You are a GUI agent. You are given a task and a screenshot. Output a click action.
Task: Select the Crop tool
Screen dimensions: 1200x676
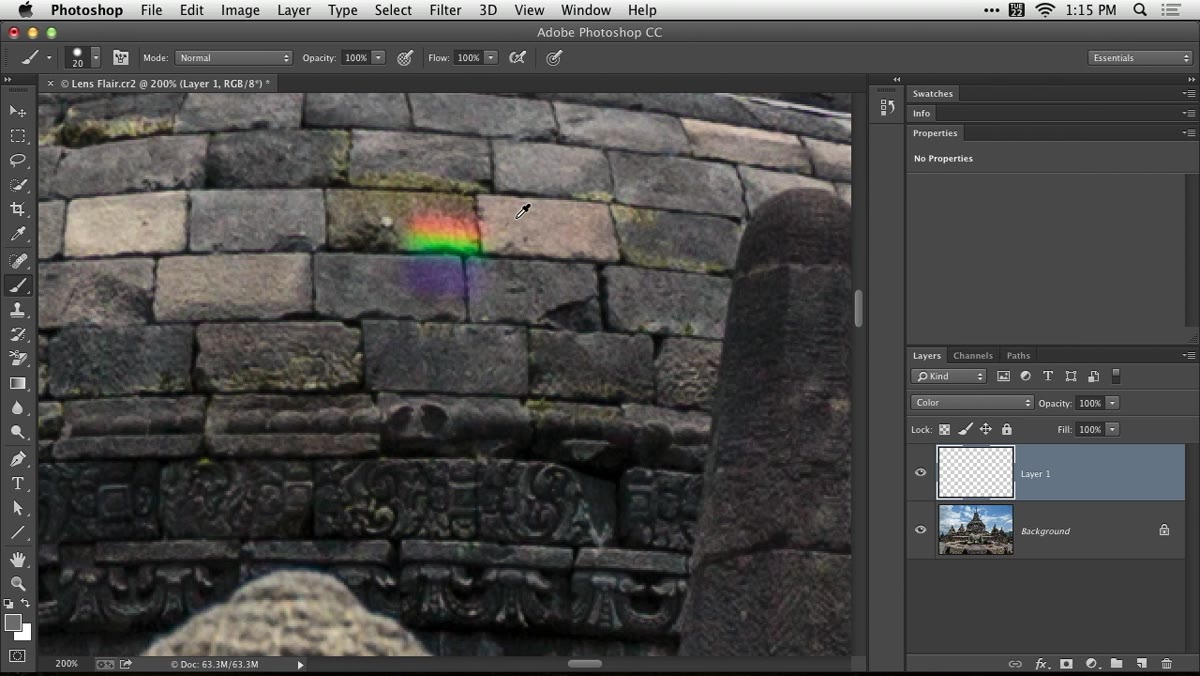pos(18,210)
